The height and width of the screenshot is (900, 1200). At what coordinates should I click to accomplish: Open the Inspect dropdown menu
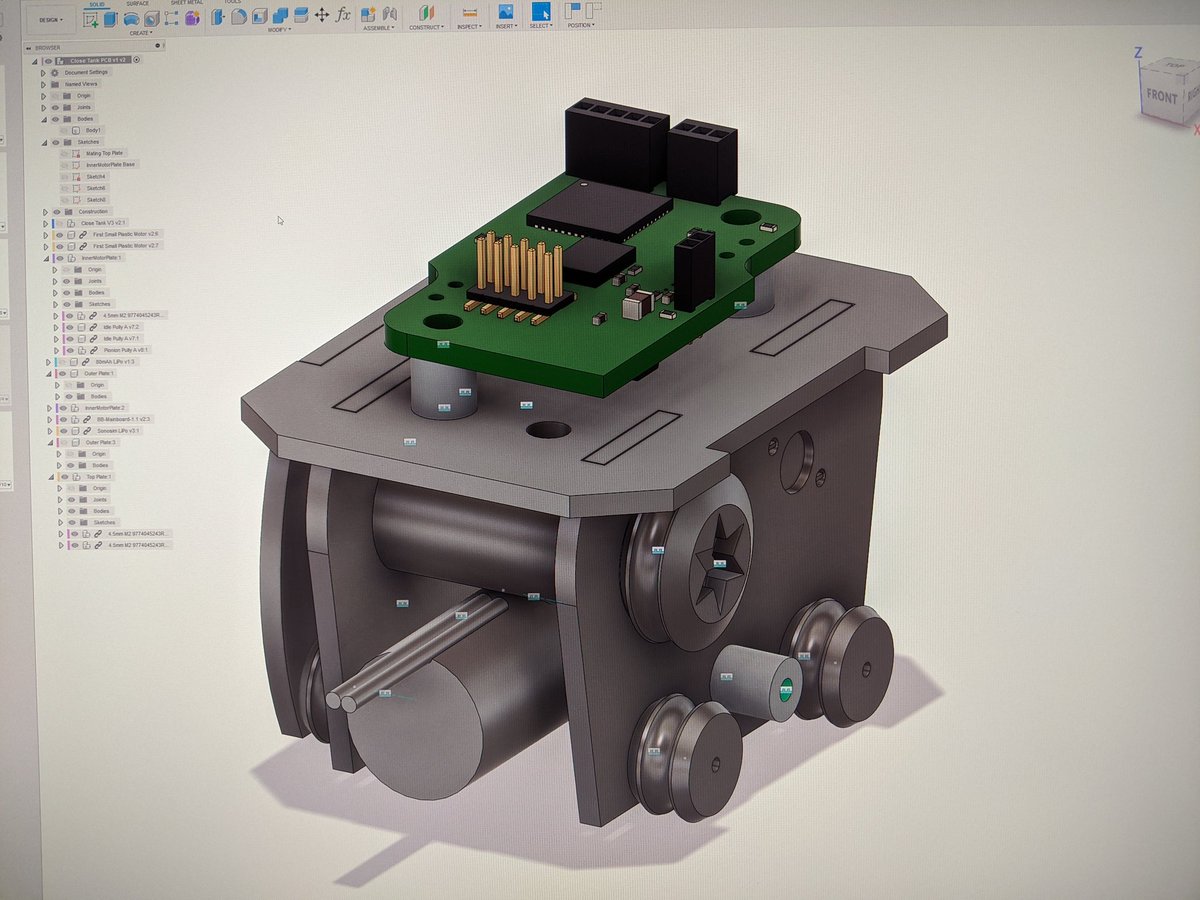click(470, 26)
